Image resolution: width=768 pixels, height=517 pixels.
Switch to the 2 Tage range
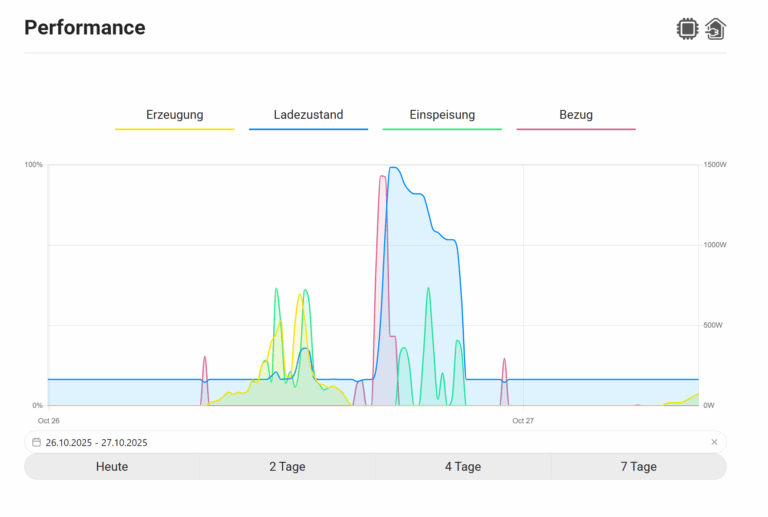[287, 467]
